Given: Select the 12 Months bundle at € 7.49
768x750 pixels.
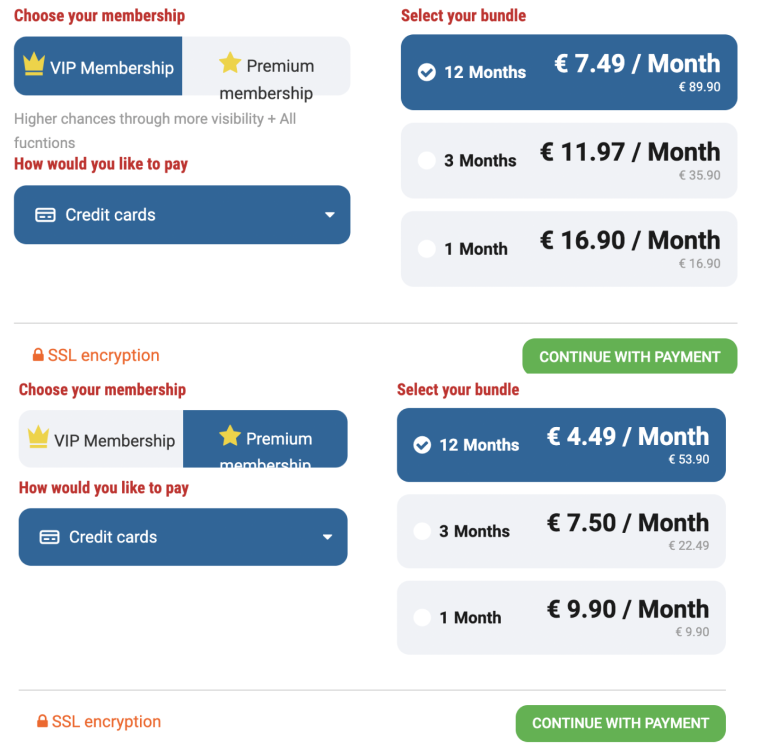Looking at the screenshot, I should tap(427, 72).
